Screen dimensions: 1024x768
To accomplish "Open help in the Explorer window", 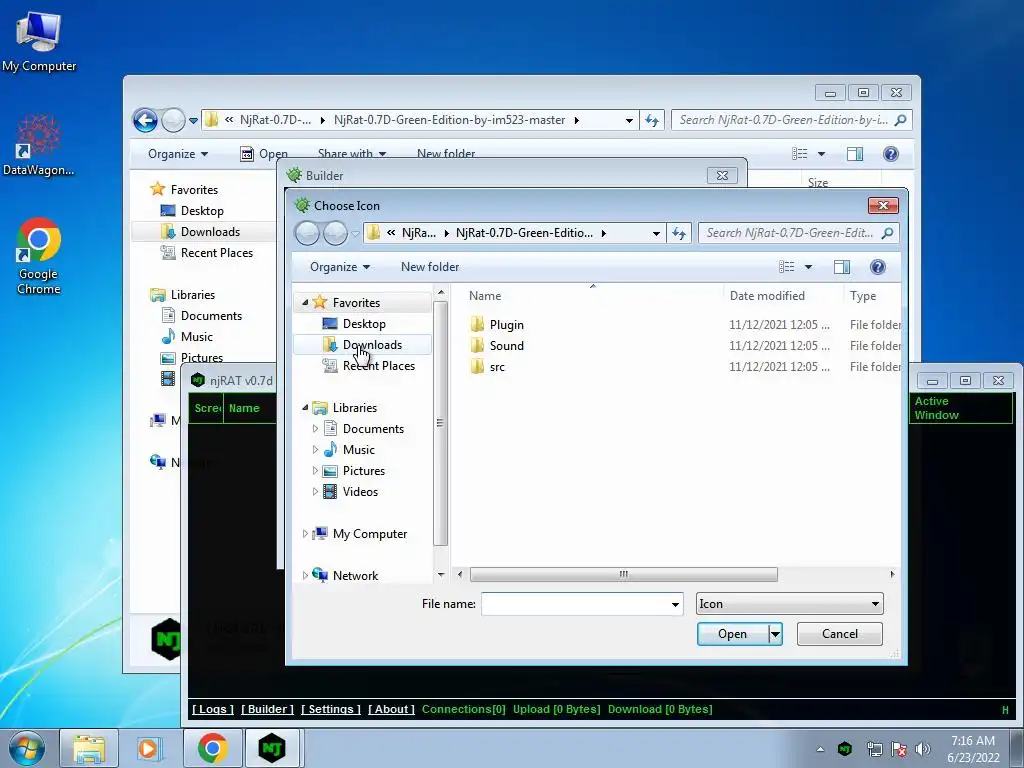I will click(x=891, y=153).
